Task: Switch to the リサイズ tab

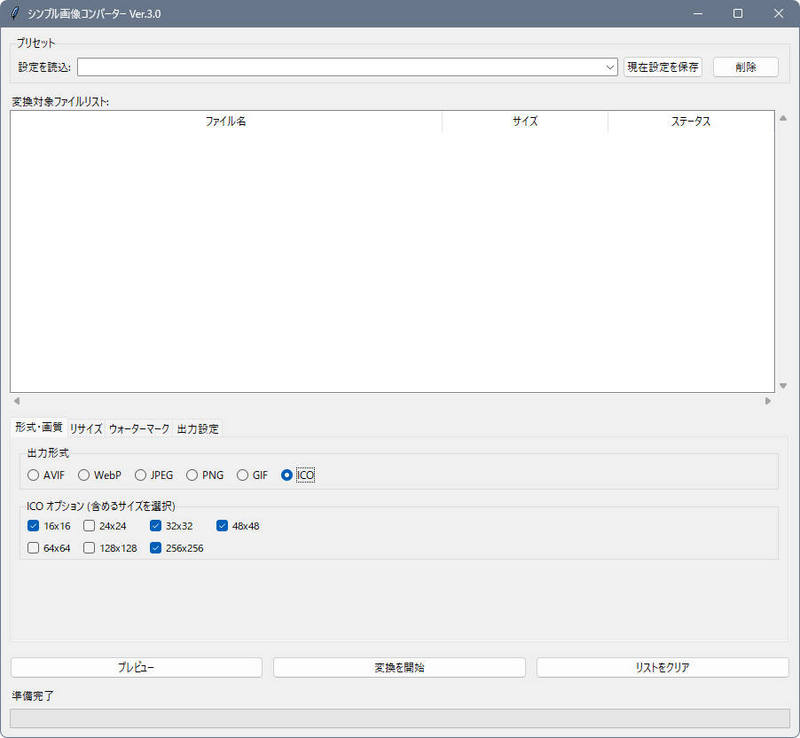Action: pos(86,428)
